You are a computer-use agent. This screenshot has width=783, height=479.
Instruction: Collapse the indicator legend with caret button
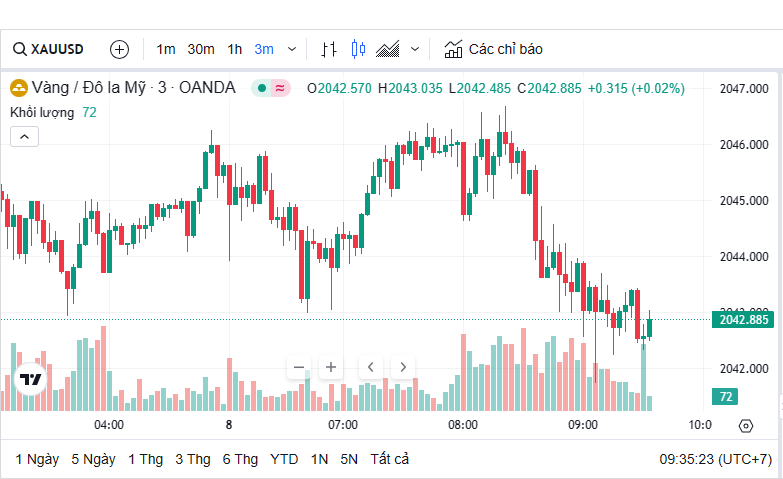(25, 137)
